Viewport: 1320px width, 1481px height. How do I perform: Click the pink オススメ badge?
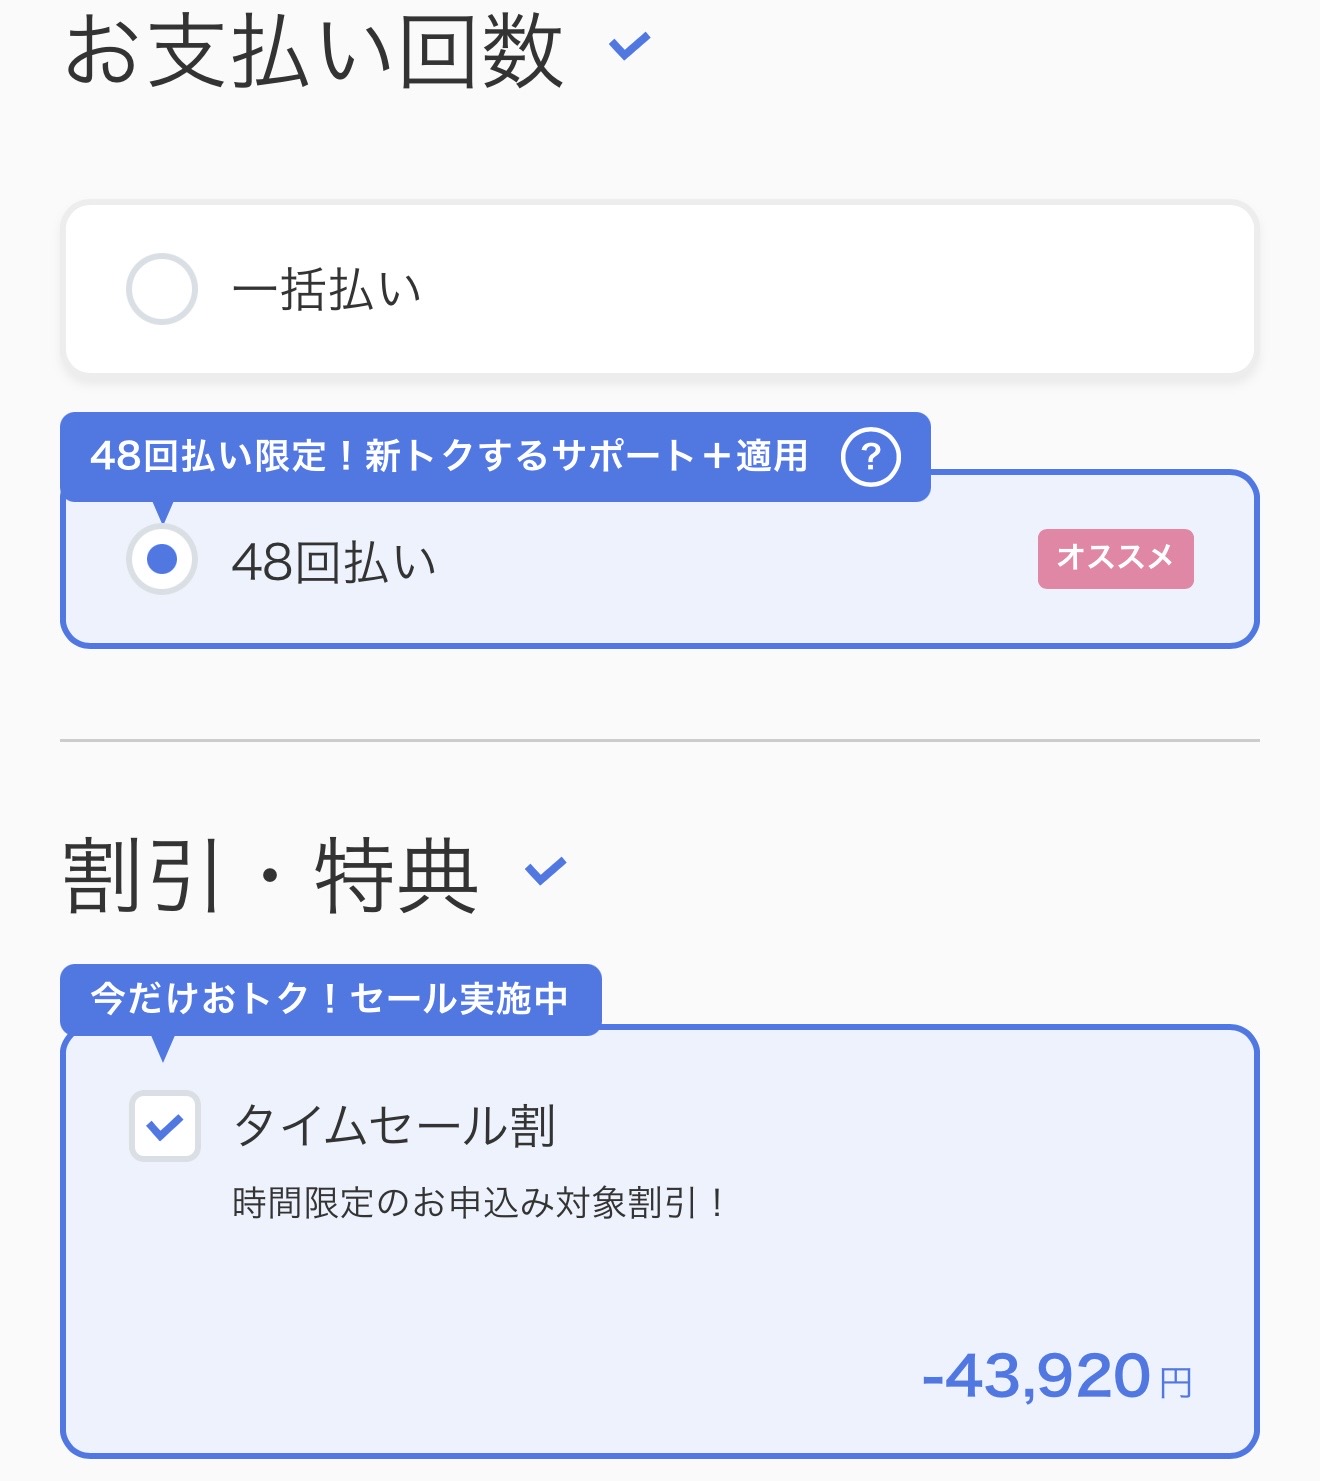click(1115, 558)
